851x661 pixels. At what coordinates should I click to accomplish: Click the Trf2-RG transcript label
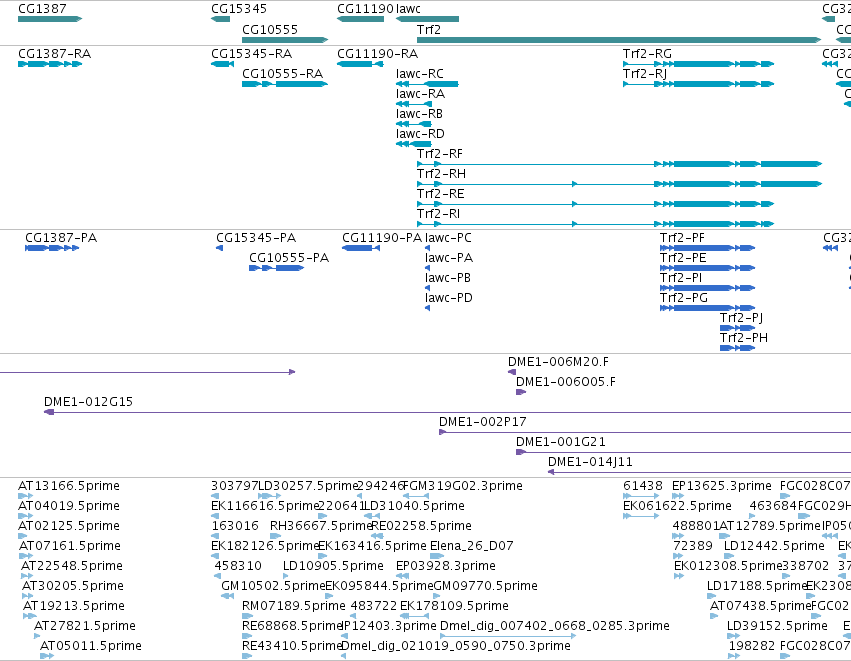click(x=647, y=54)
